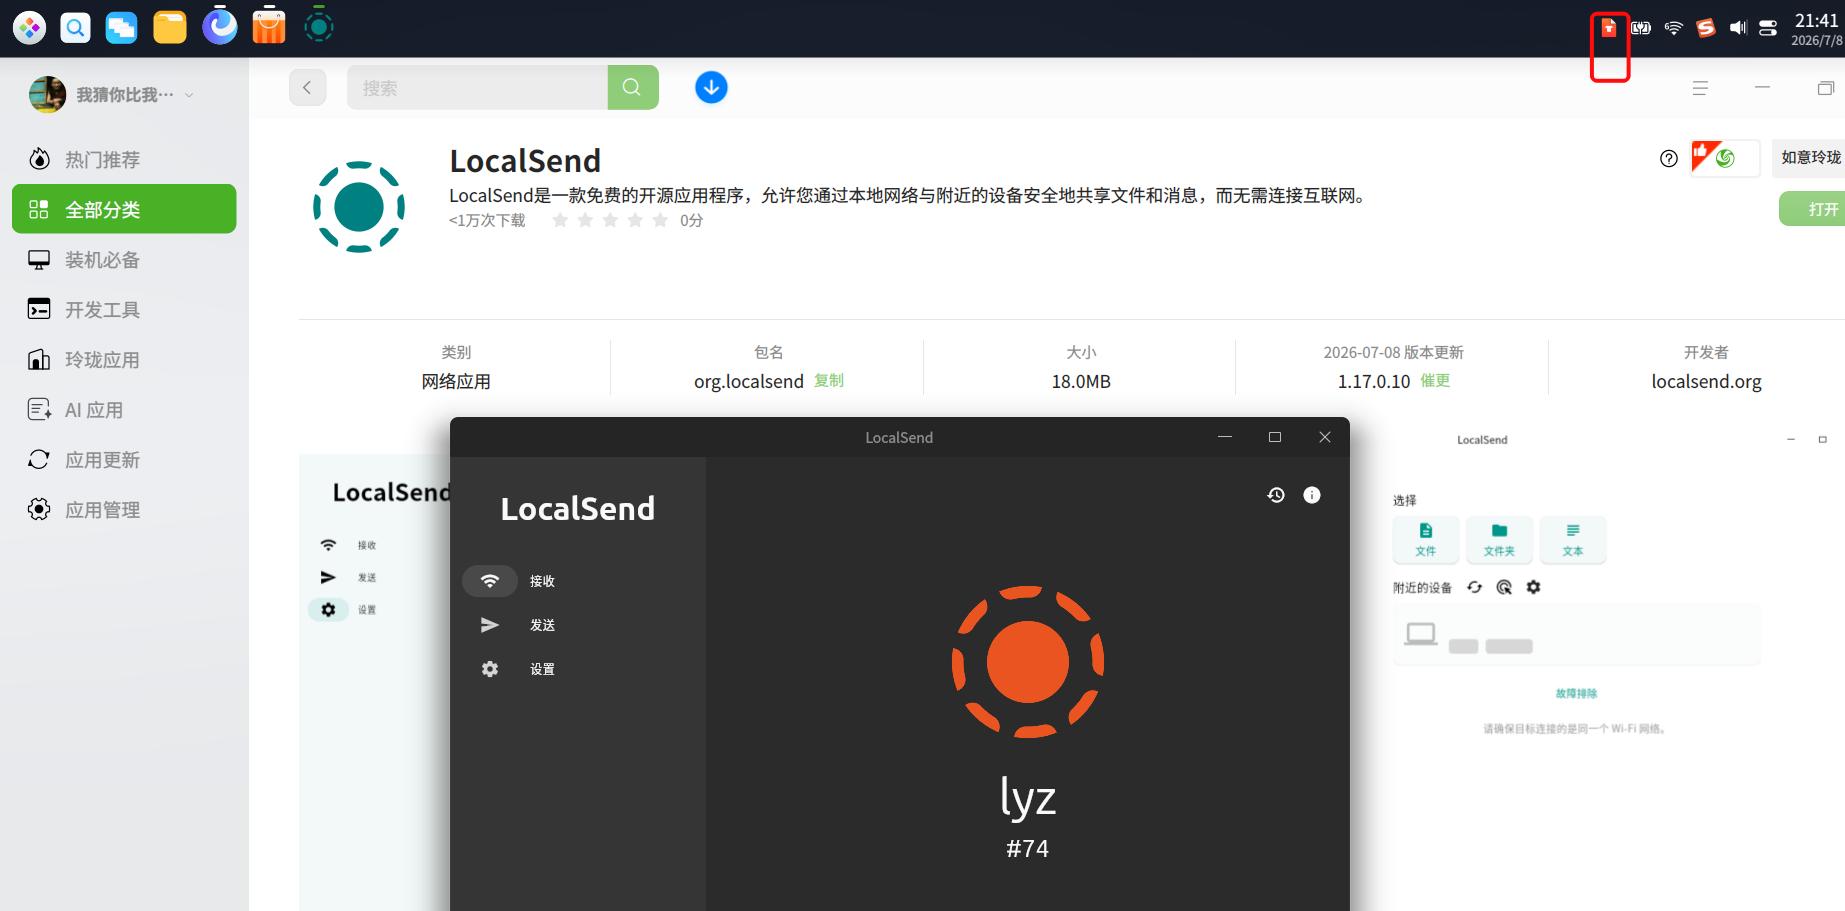Viewport: 1845px width, 911px height.
Task: Launch the blue browser from the panel
Action: [x=220, y=27]
